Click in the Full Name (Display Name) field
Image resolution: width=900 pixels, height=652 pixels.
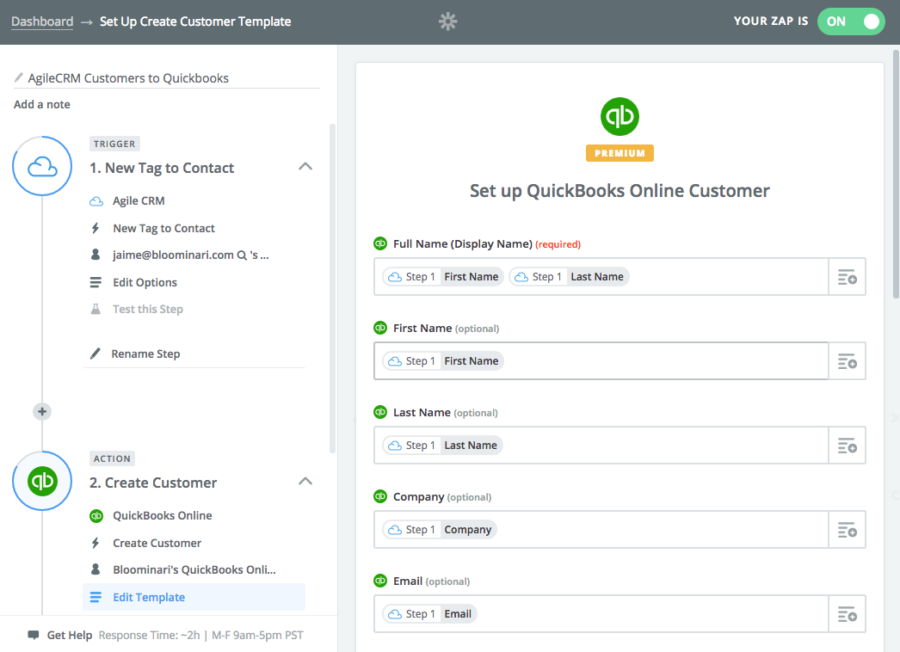pyautogui.click(x=601, y=277)
